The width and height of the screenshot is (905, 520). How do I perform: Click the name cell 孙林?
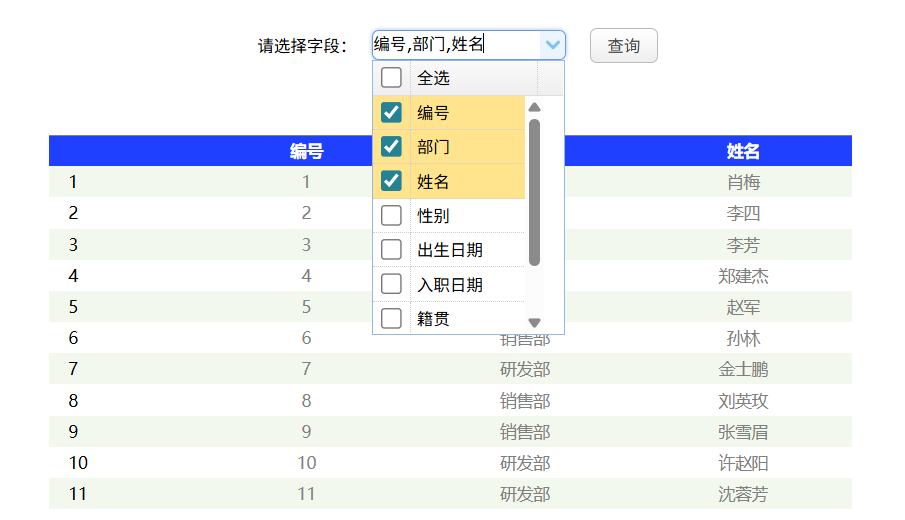point(743,338)
